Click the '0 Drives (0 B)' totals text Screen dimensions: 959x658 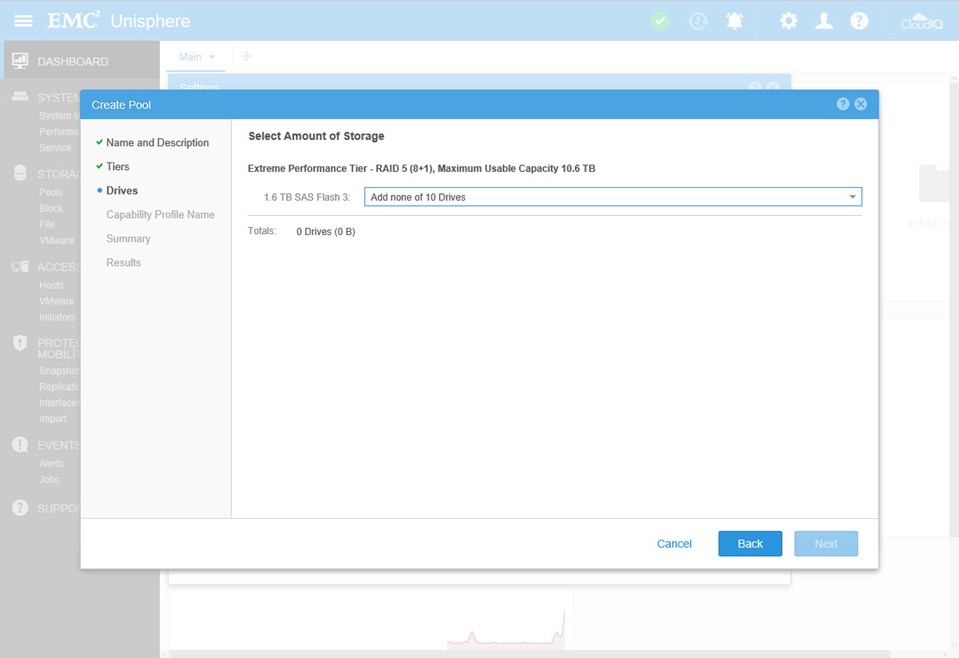click(x=325, y=231)
